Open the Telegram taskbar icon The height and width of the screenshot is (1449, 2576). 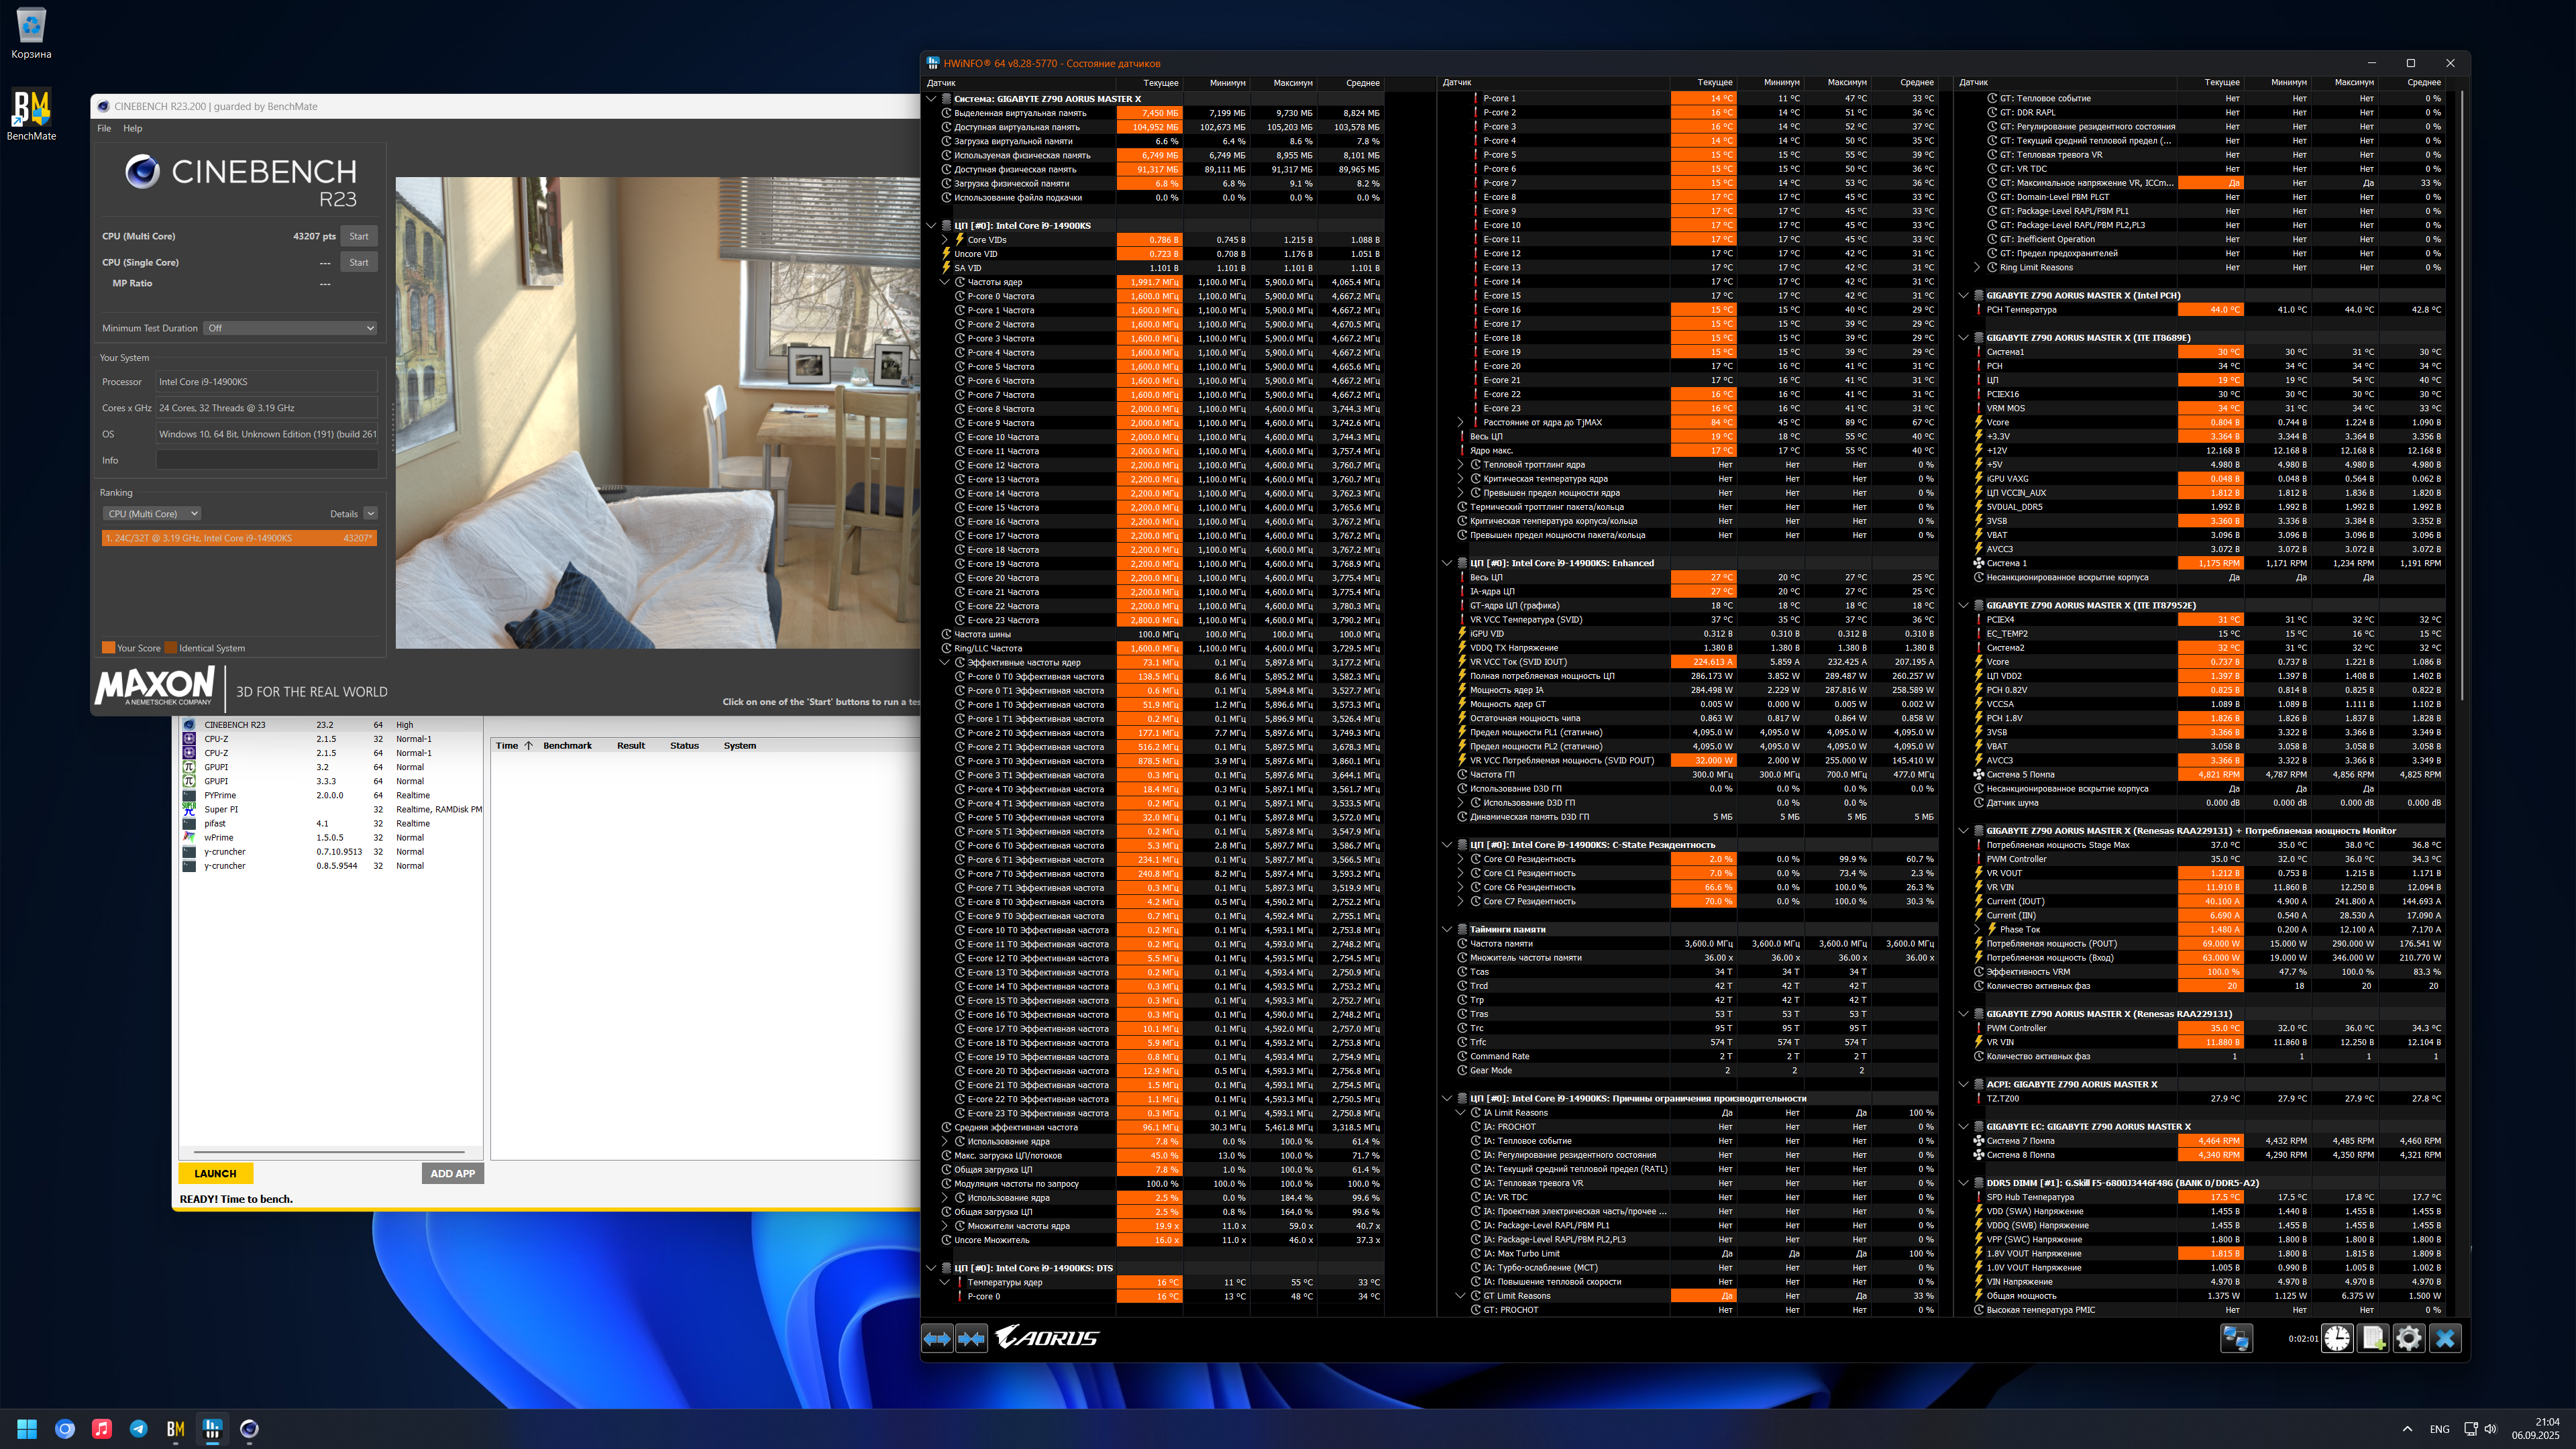tap(138, 1429)
